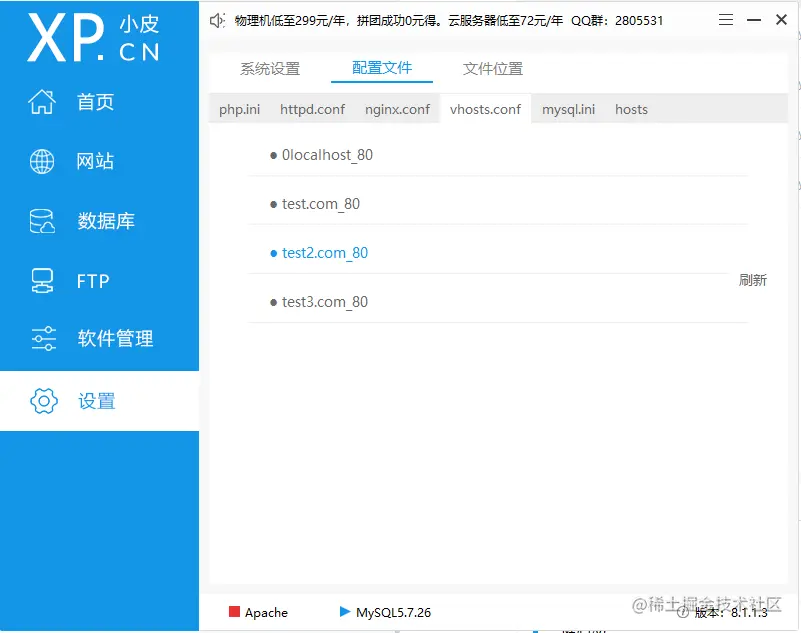Screen dimensions: 801x633
Task: Open the hamburger menu icon
Action: (726, 20)
